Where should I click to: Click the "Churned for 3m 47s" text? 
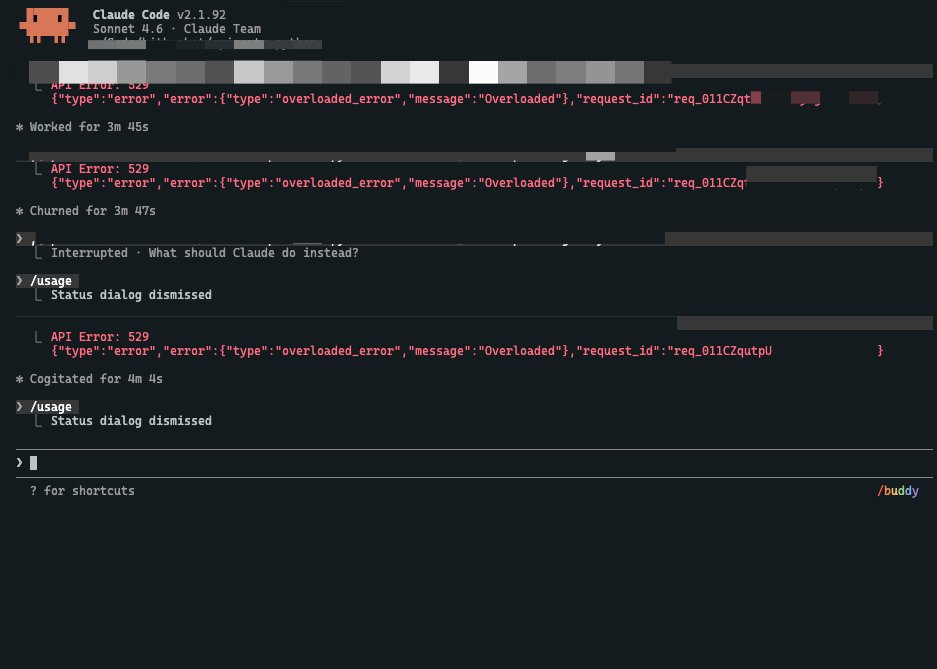click(93, 211)
